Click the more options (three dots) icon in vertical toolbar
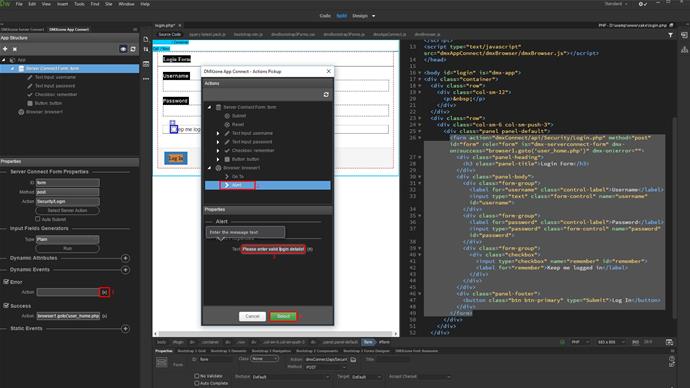The image size is (690, 388). click(146, 79)
